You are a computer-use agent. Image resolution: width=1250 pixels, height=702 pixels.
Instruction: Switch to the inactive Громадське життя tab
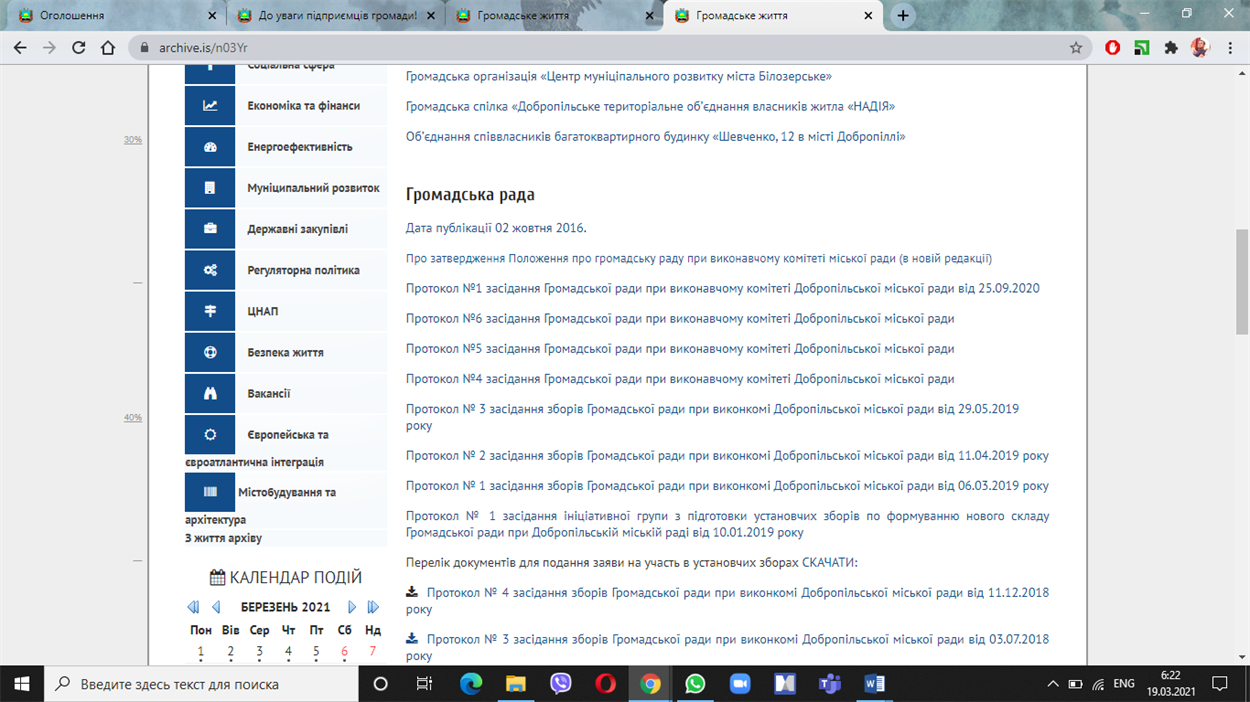(x=554, y=16)
